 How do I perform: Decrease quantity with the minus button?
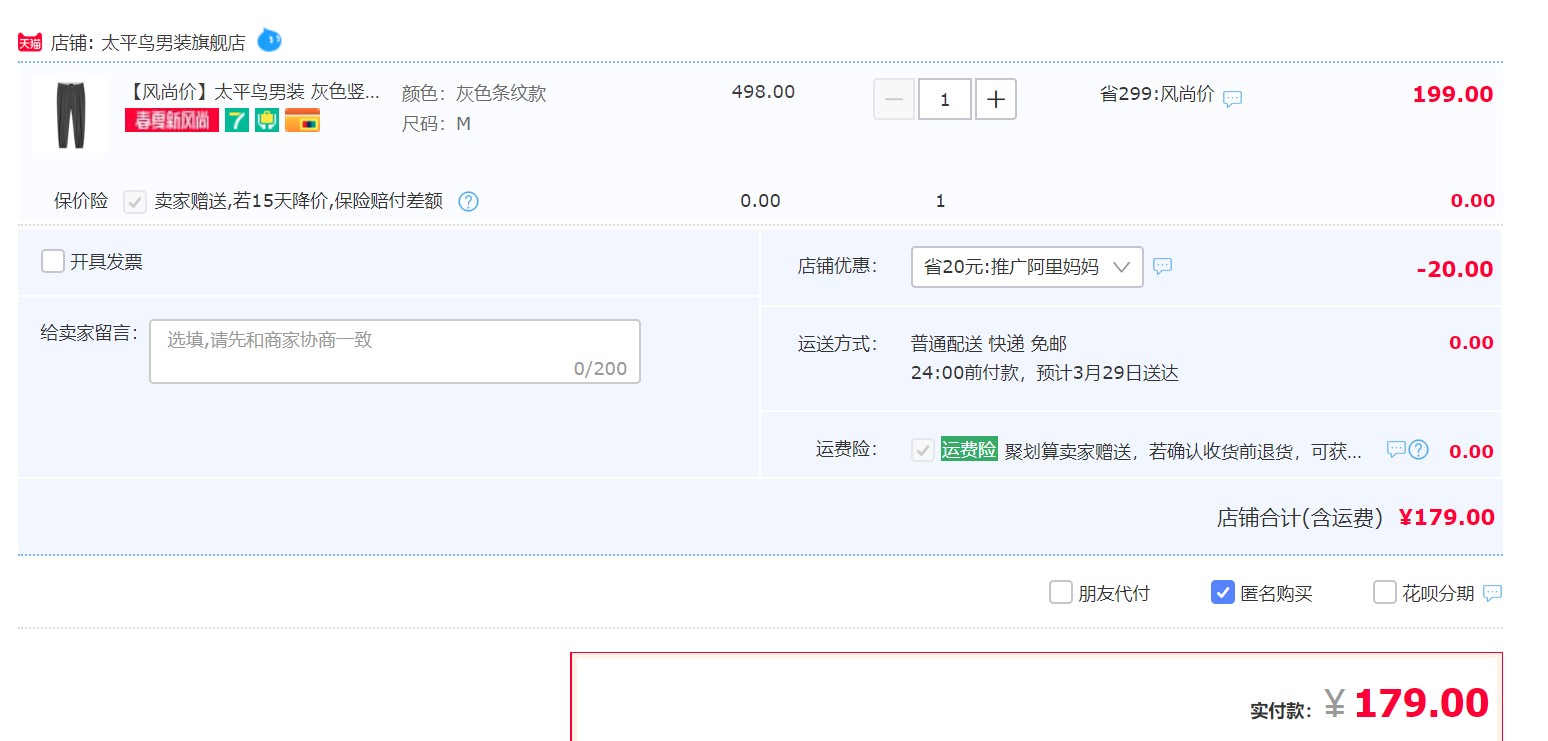[x=894, y=100]
